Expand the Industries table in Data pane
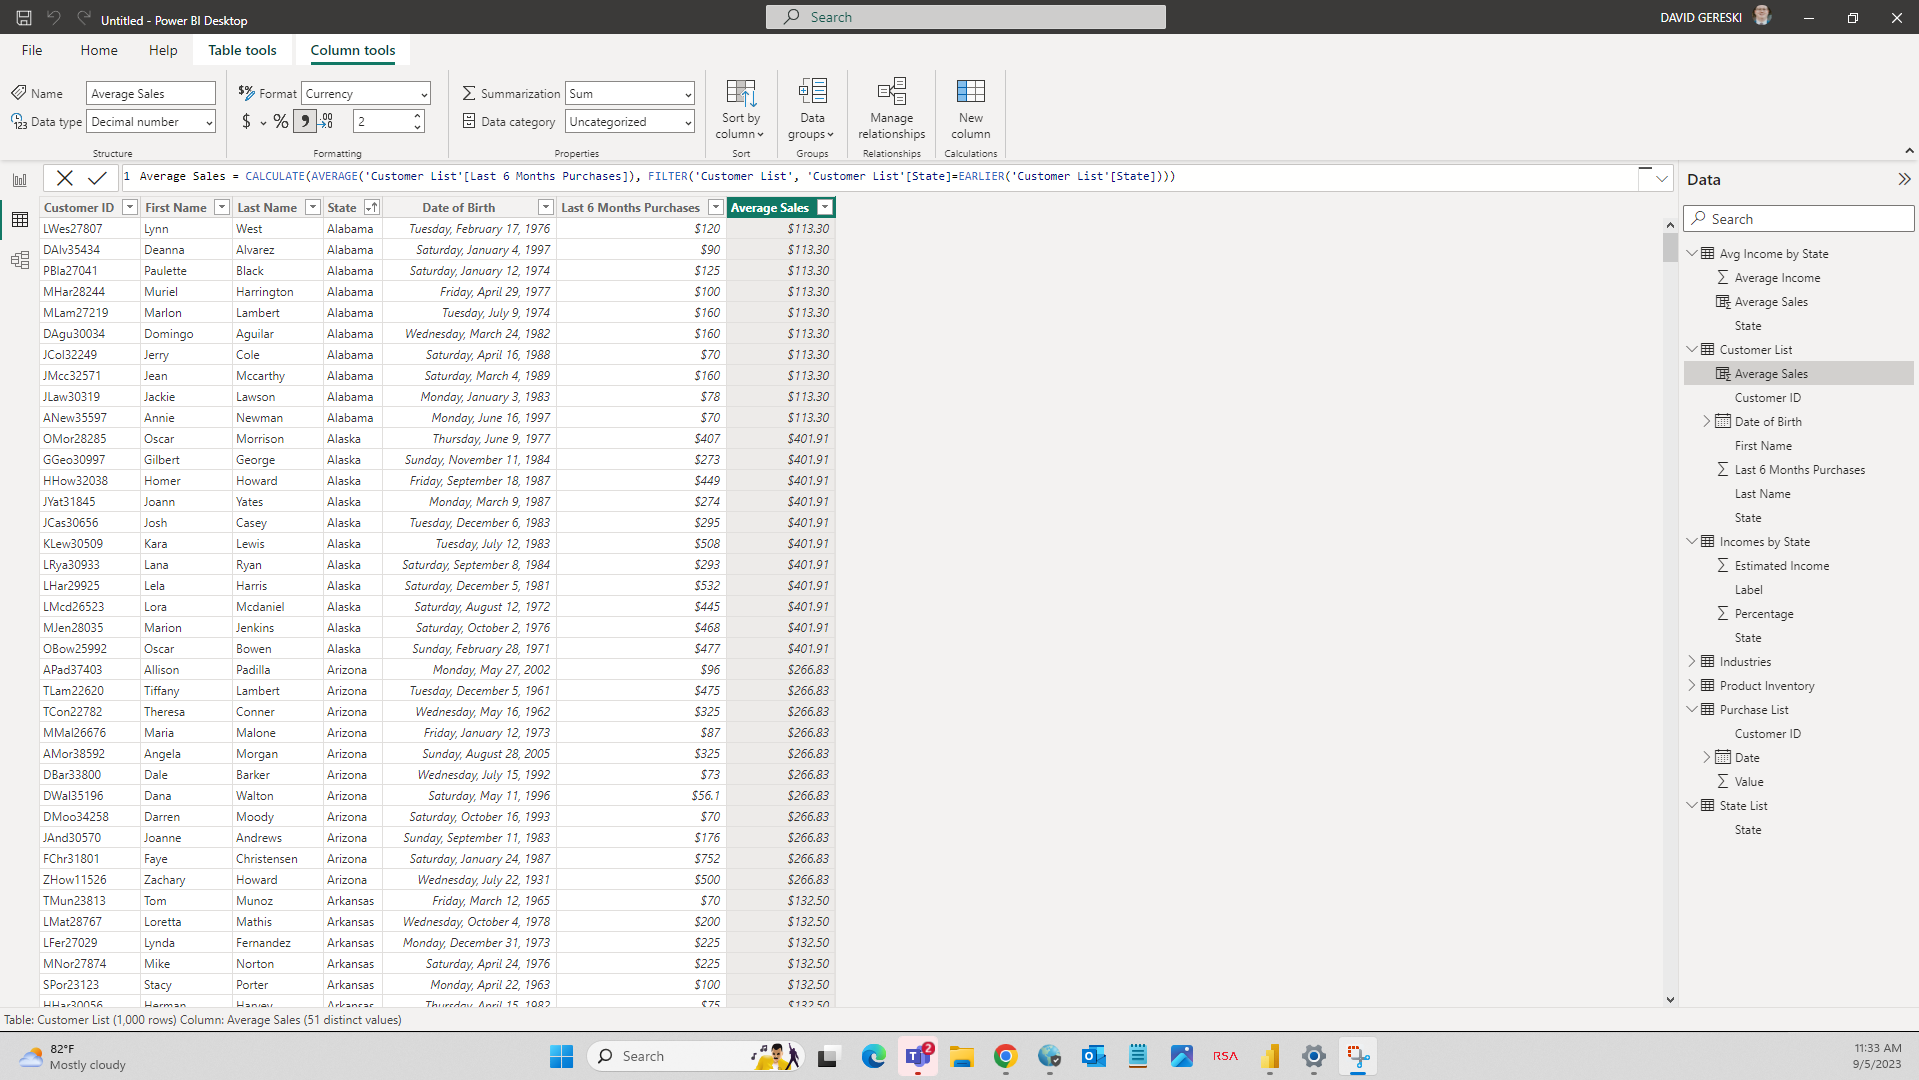This screenshot has width=1919, height=1080. 1692,661
